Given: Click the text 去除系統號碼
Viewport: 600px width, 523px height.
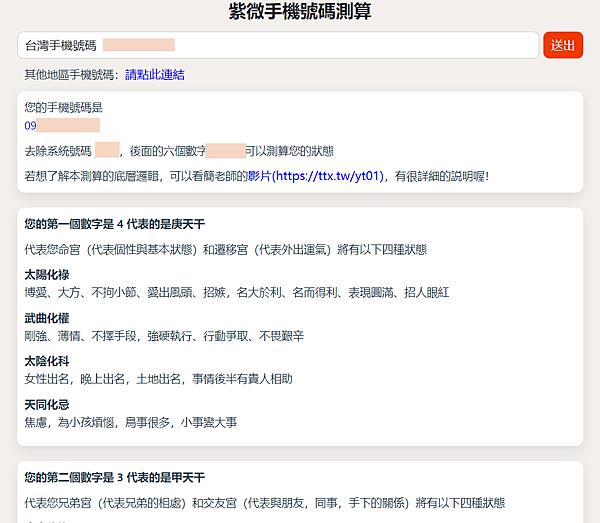Looking at the screenshot, I should pyautogui.click(x=58, y=151).
